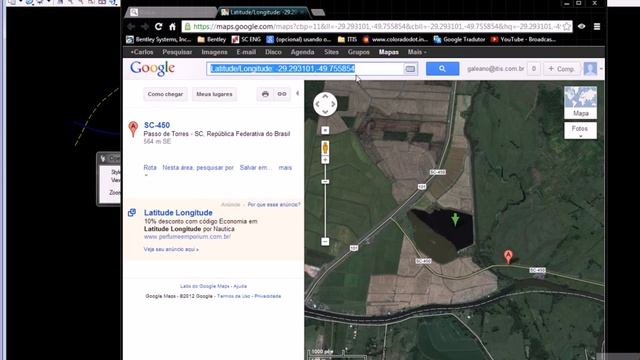The image size is (640, 360).
Task: Open the Chrome hamburger menu
Action: [x=597, y=27]
